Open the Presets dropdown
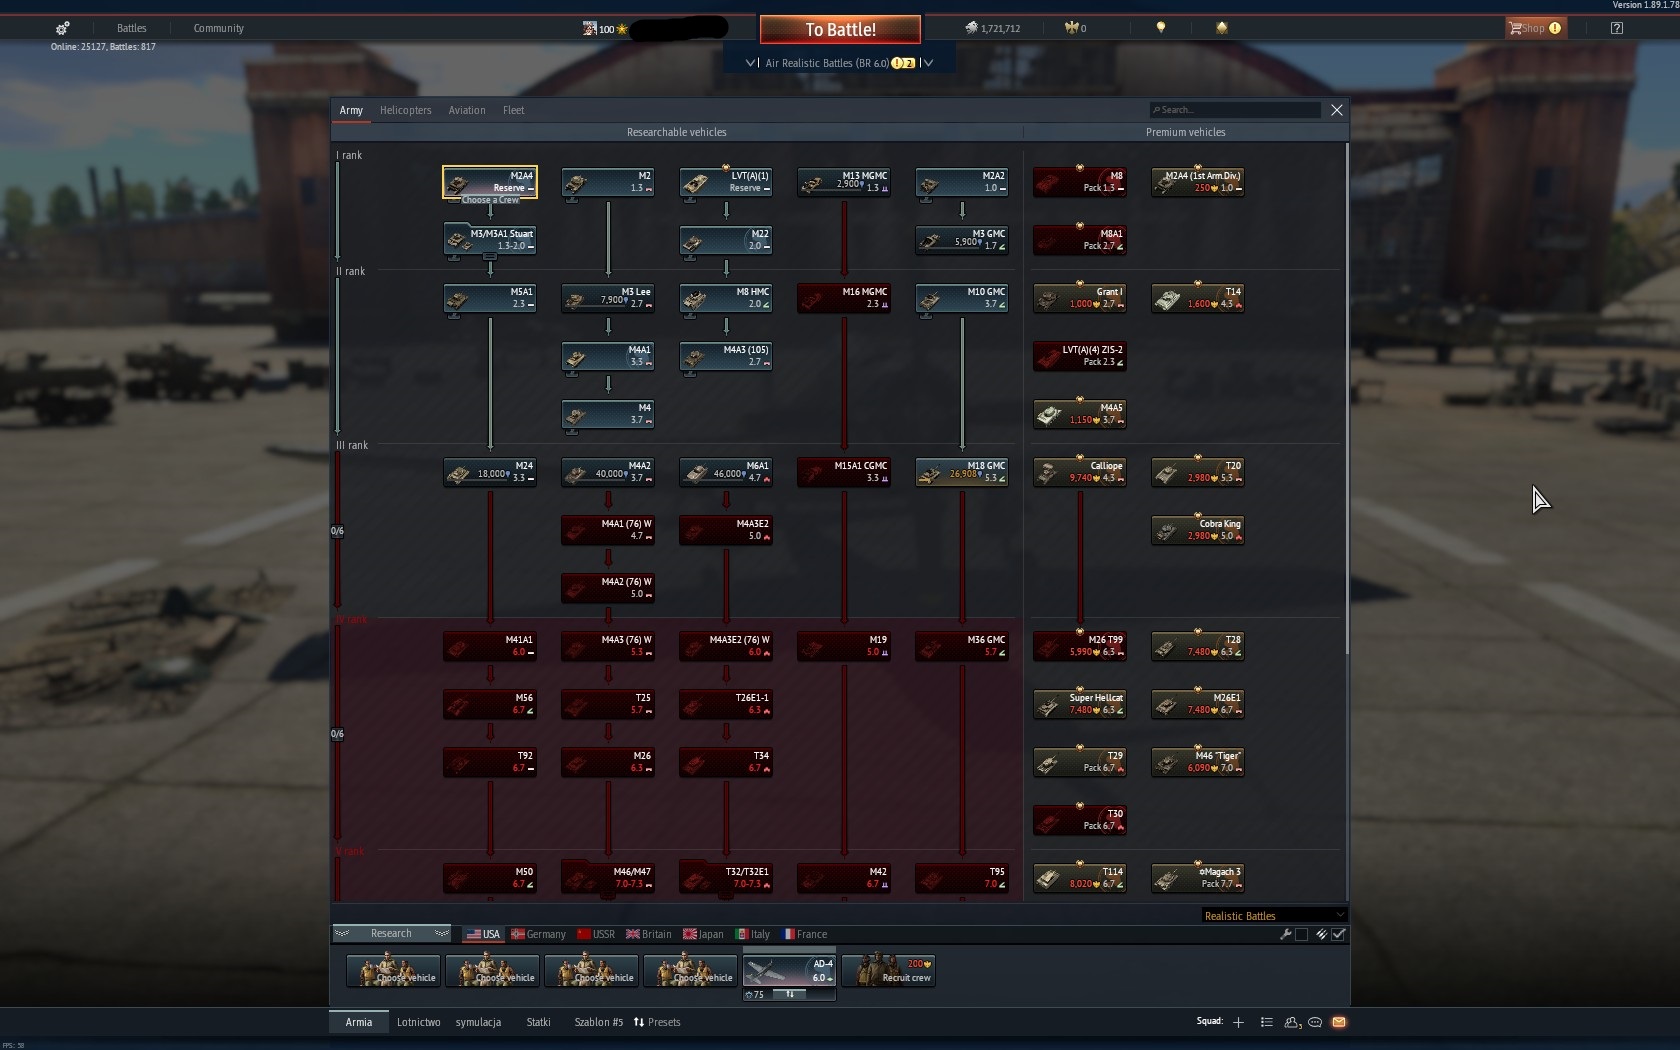The image size is (1680, 1050). (657, 1022)
